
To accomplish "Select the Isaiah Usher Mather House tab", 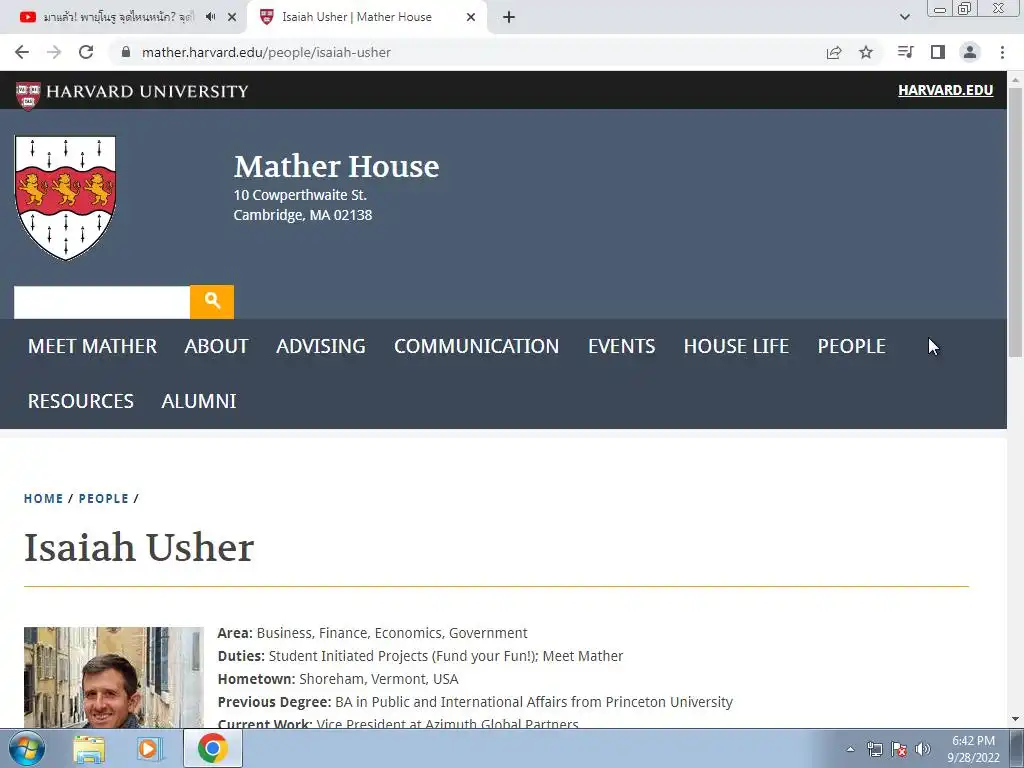I will pos(357,17).
